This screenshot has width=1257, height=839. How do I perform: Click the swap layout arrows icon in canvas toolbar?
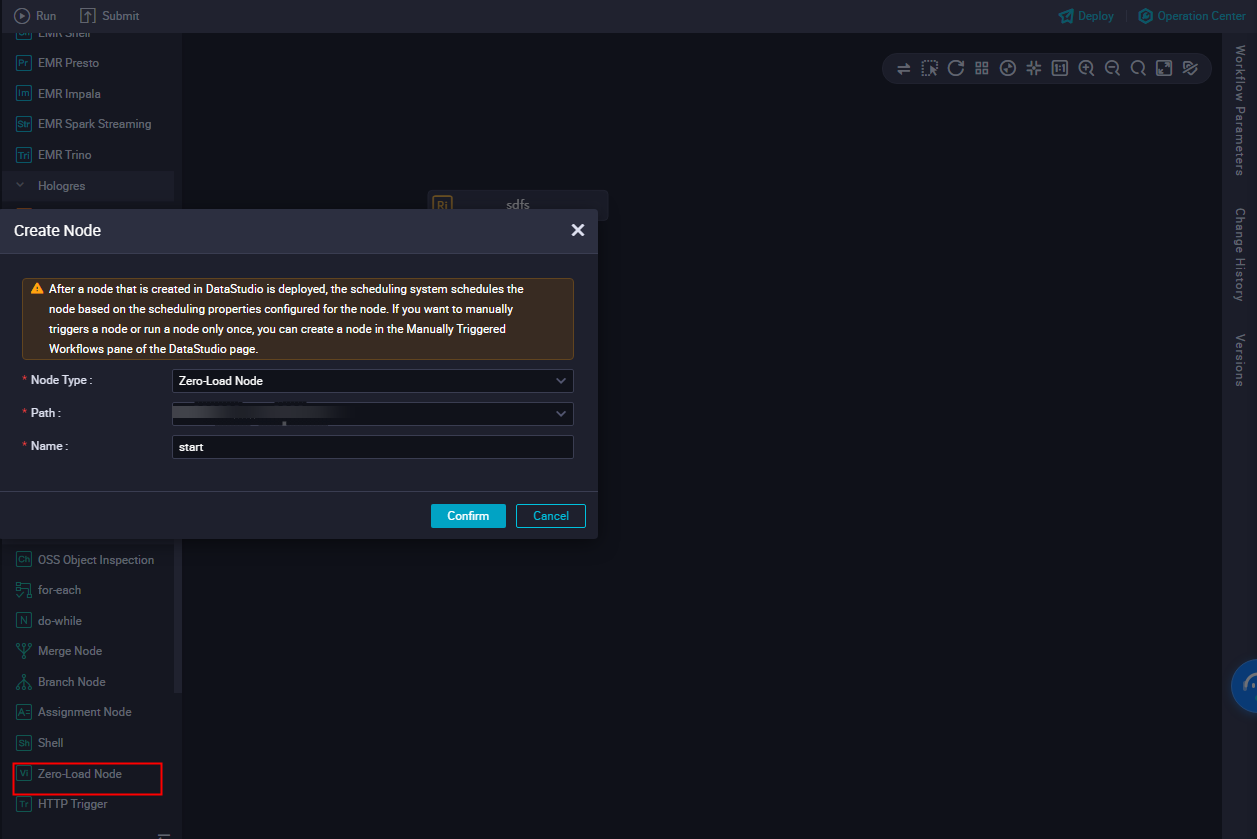point(904,68)
